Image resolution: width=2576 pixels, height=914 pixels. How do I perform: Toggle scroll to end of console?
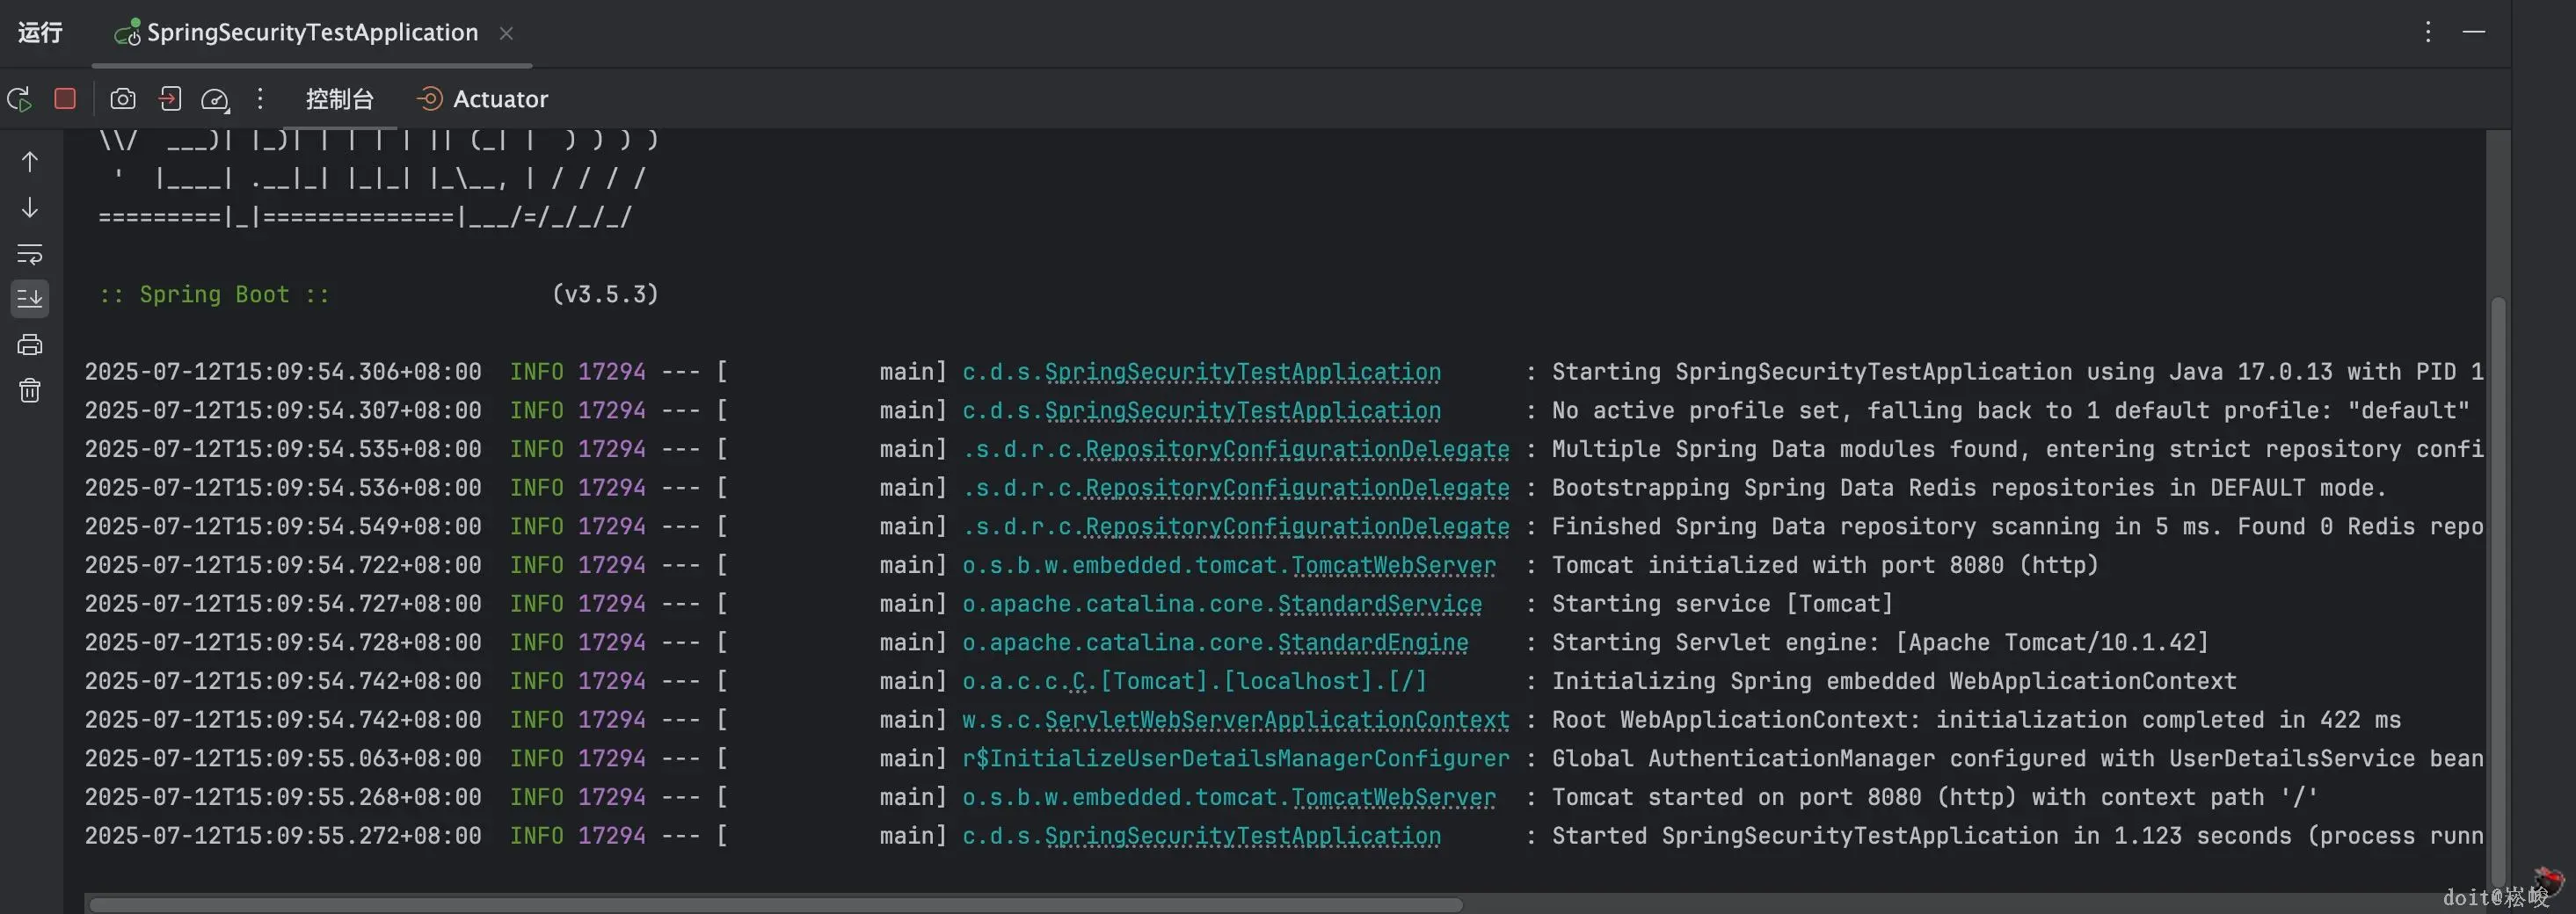30,298
